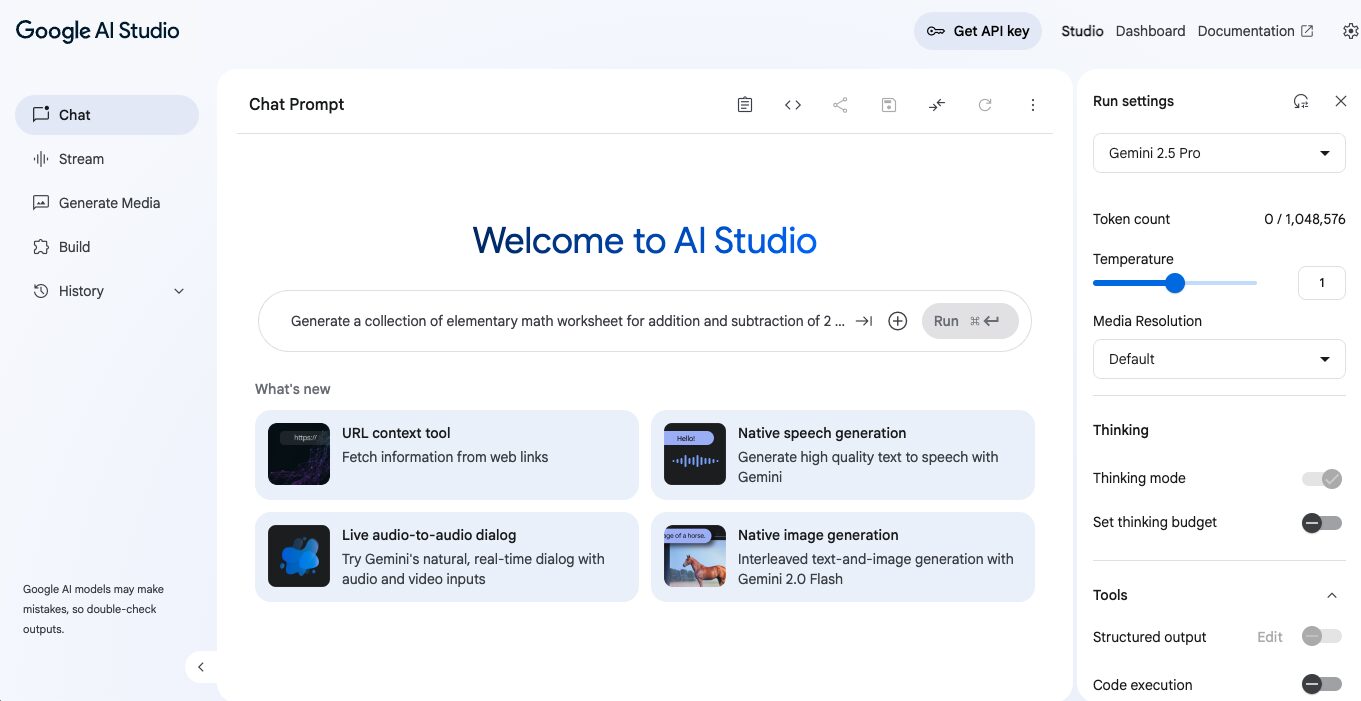Click the Build puzzle icon
1361x701 pixels.
tap(41, 247)
